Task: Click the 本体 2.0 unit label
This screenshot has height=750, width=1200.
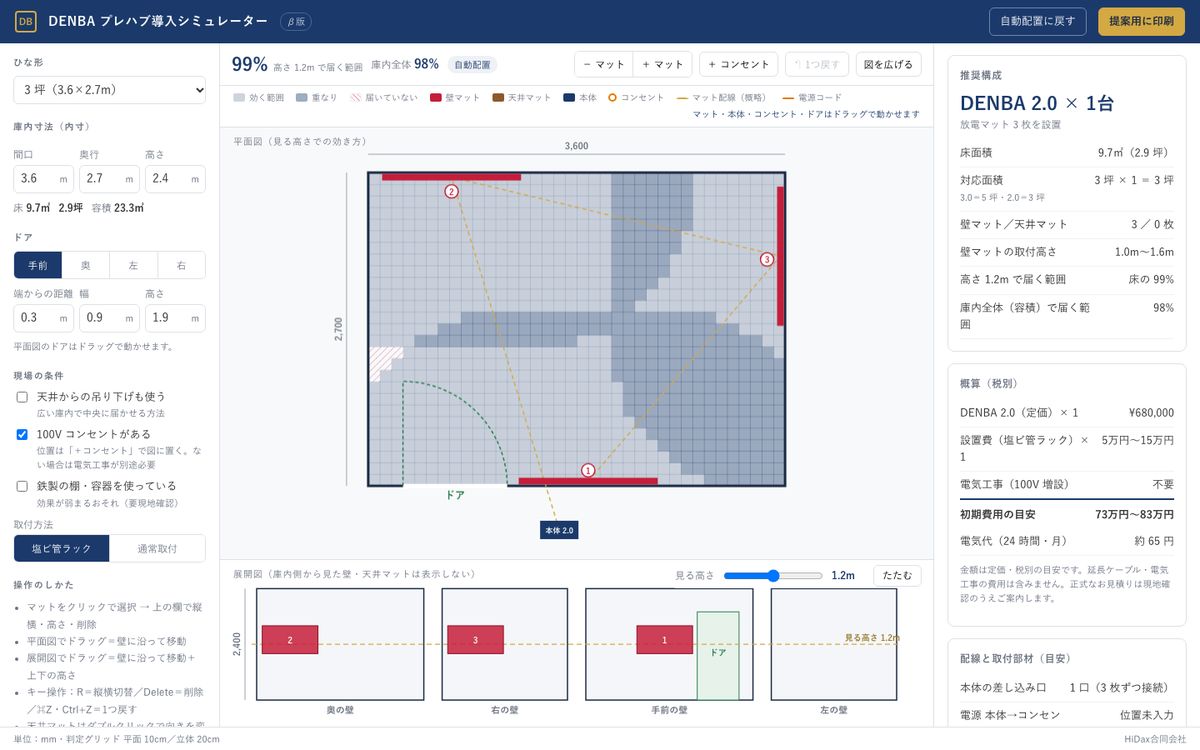Action: pyautogui.click(x=559, y=530)
